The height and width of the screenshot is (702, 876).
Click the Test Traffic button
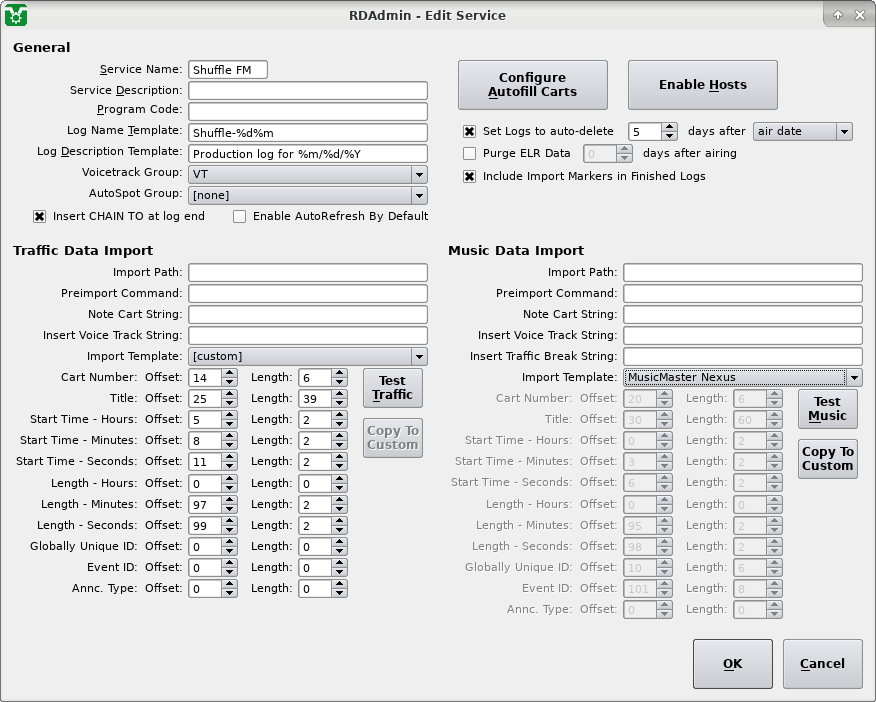pyautogui.click(x=392, y=388)
